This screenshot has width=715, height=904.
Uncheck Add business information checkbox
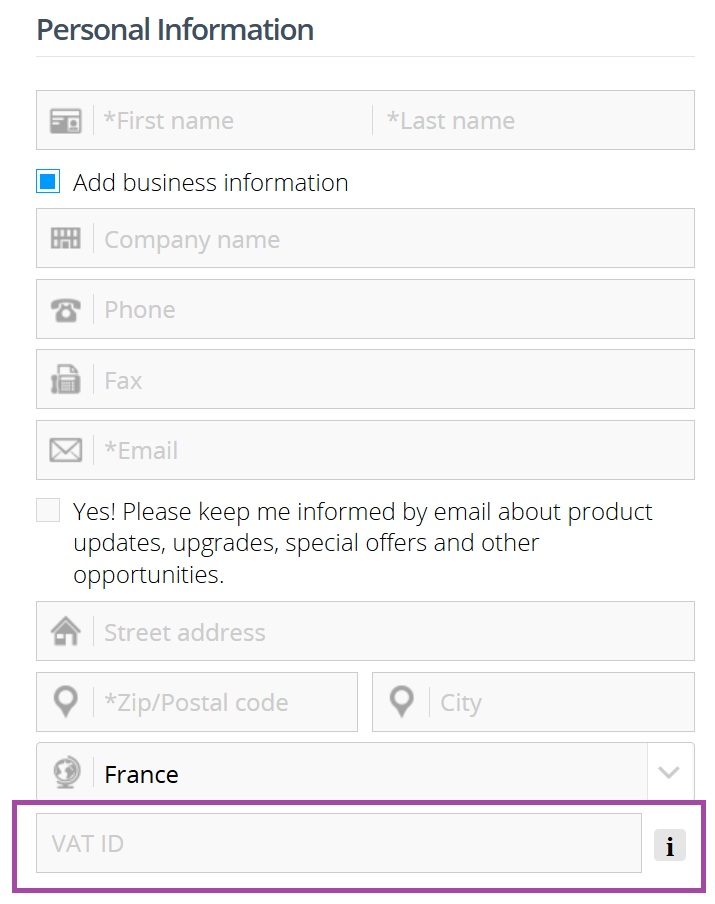(x=48, y=182)
